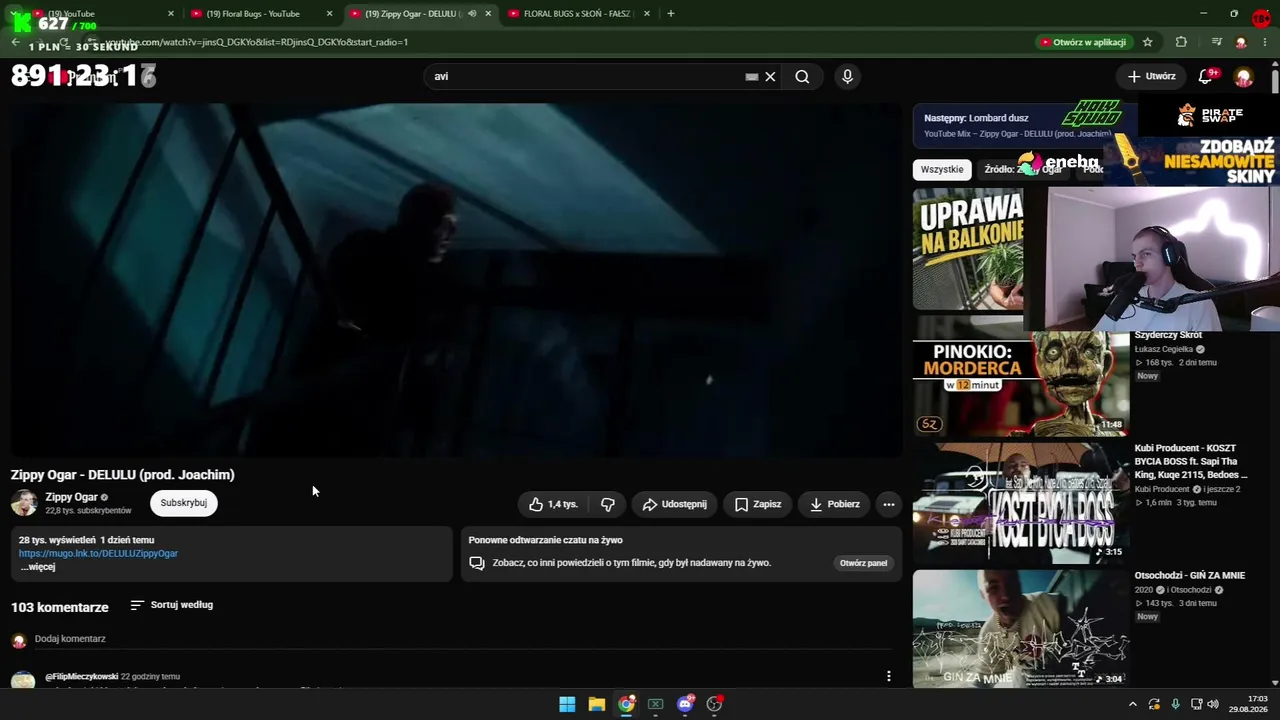Image resolution: width=1280 pixels, height=720 pixels.
Task: Open Xbox Game Bar app in taskbar
Action: coord(655,704)
